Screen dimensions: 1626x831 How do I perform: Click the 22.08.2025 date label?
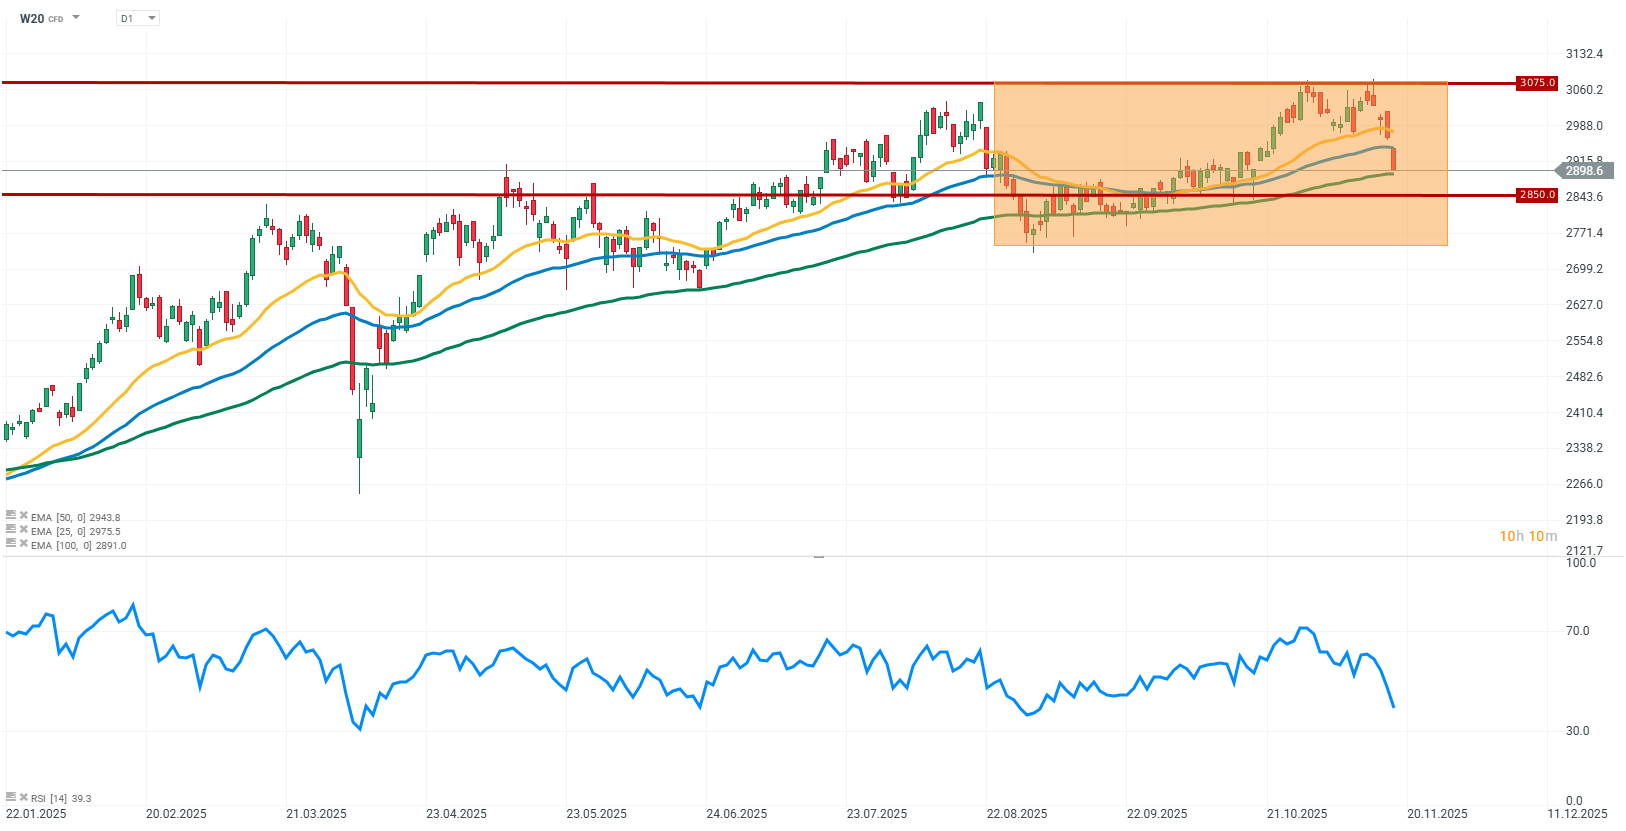pyautogui.click(x=1017, y=813)
